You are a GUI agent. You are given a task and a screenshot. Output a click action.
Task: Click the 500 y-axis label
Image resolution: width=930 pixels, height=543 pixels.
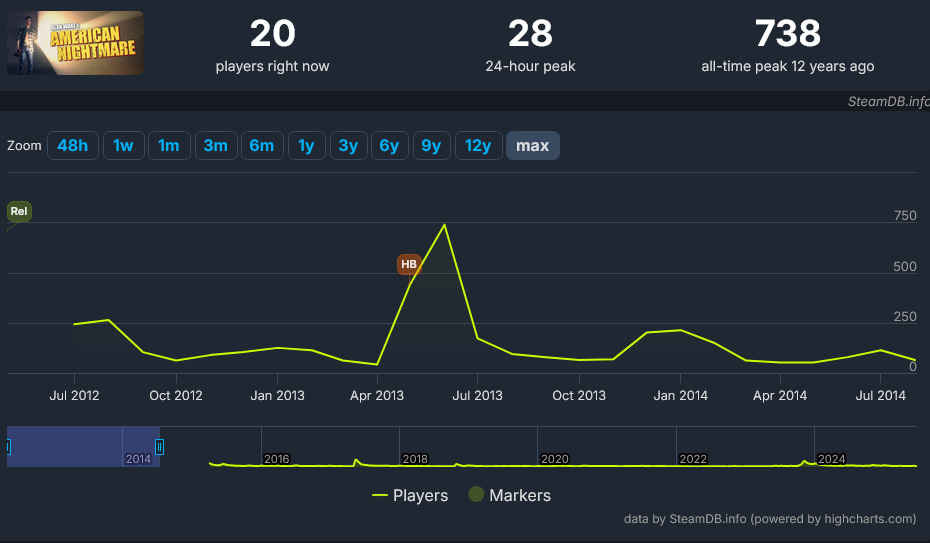click(x=905, y=266)
